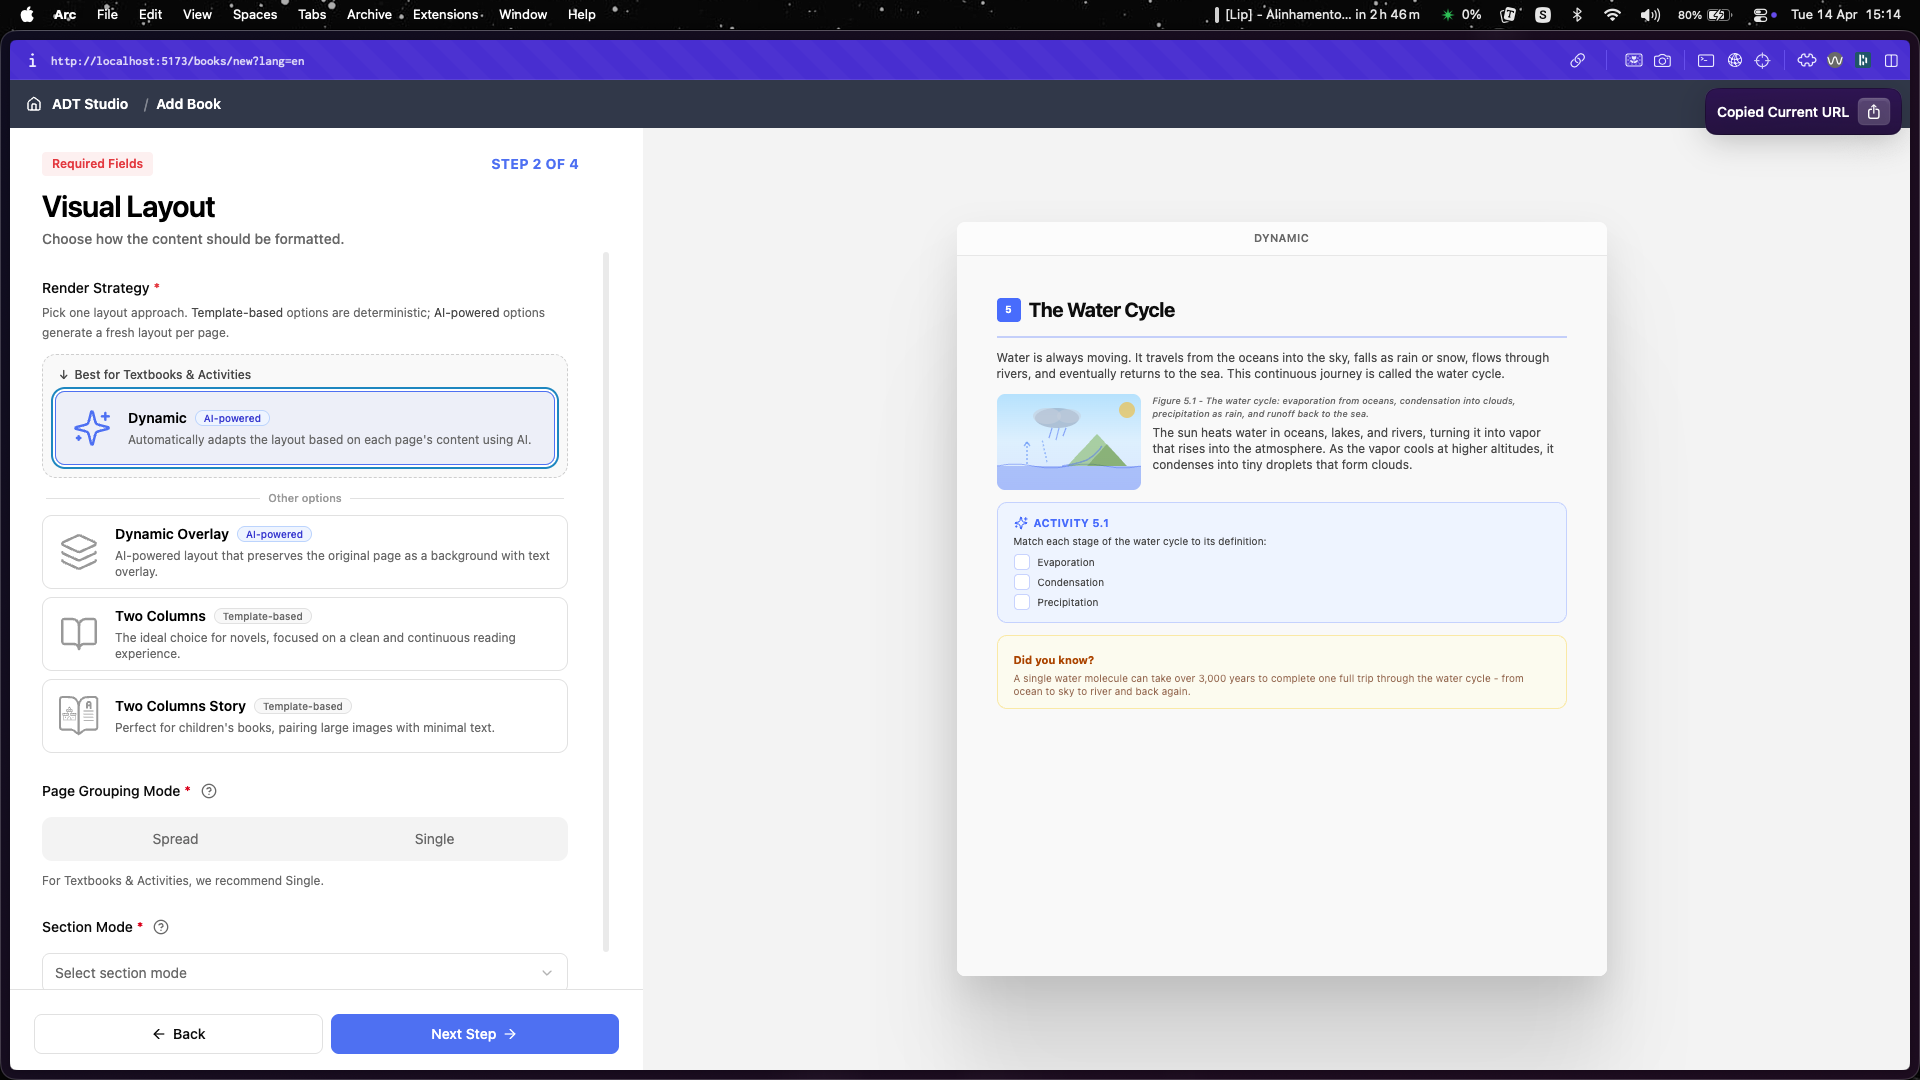Click the Back button
Screen dimensions: 1920x1080
click(x=178, y=1034)
